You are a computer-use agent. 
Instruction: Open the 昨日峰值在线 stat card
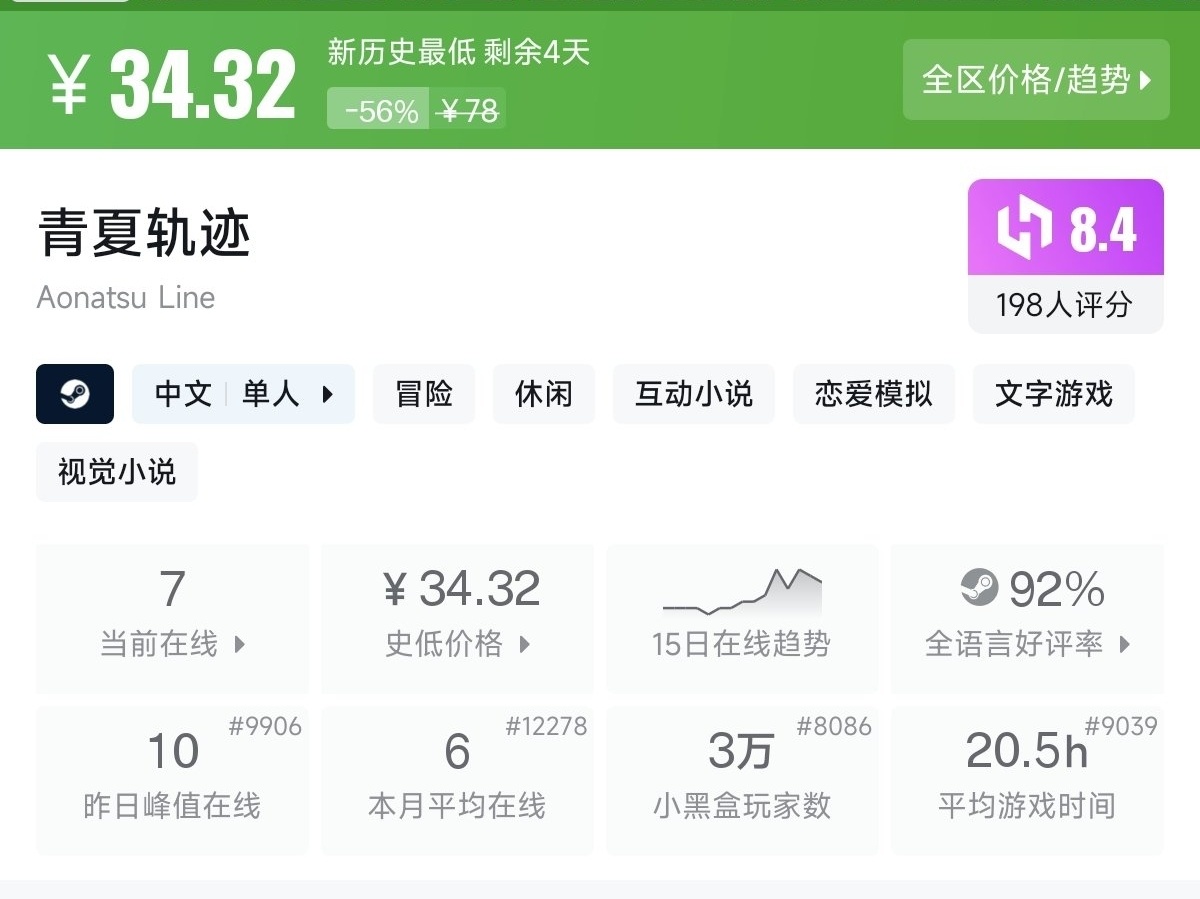172,780
